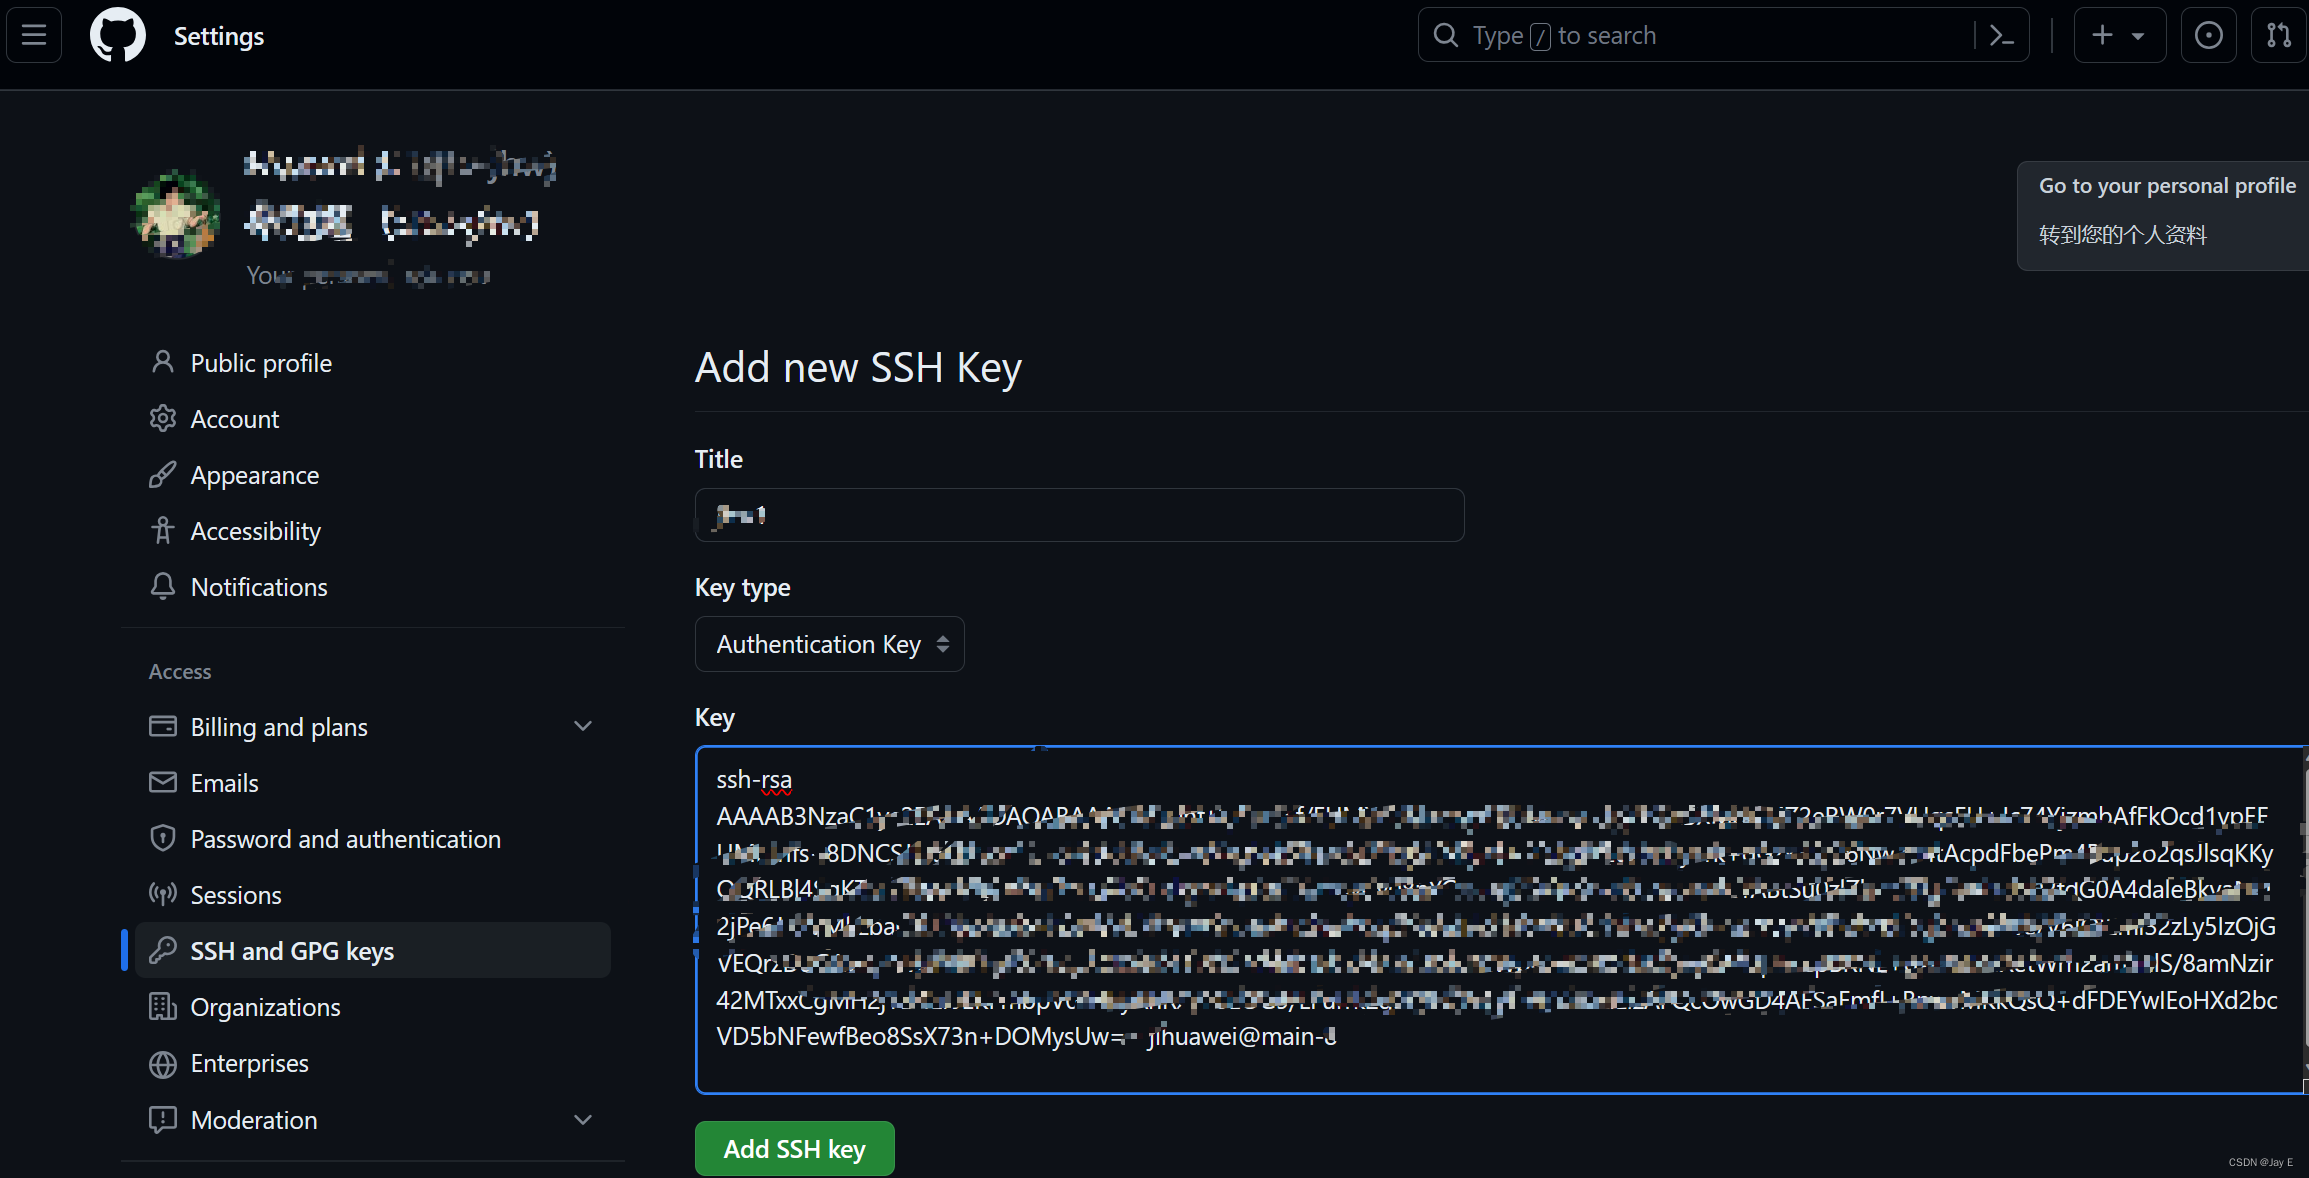The height and width of the screenshot is (1178, 2309).
Task: Click the issues dashboard circle icon
Action: [x=2208, y=34]
